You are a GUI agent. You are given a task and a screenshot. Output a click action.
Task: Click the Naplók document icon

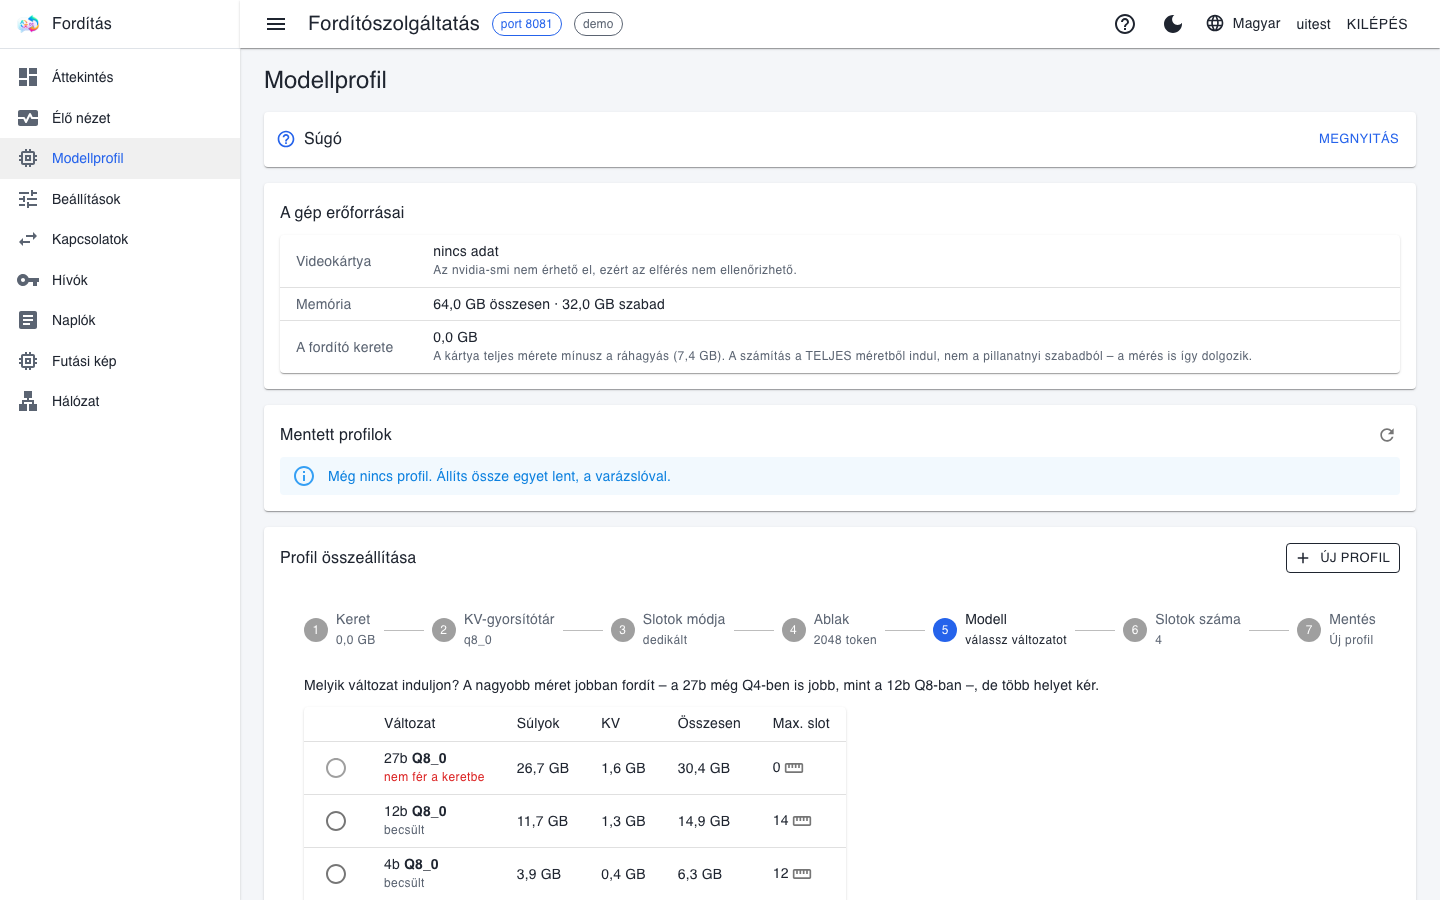point(28,320)
